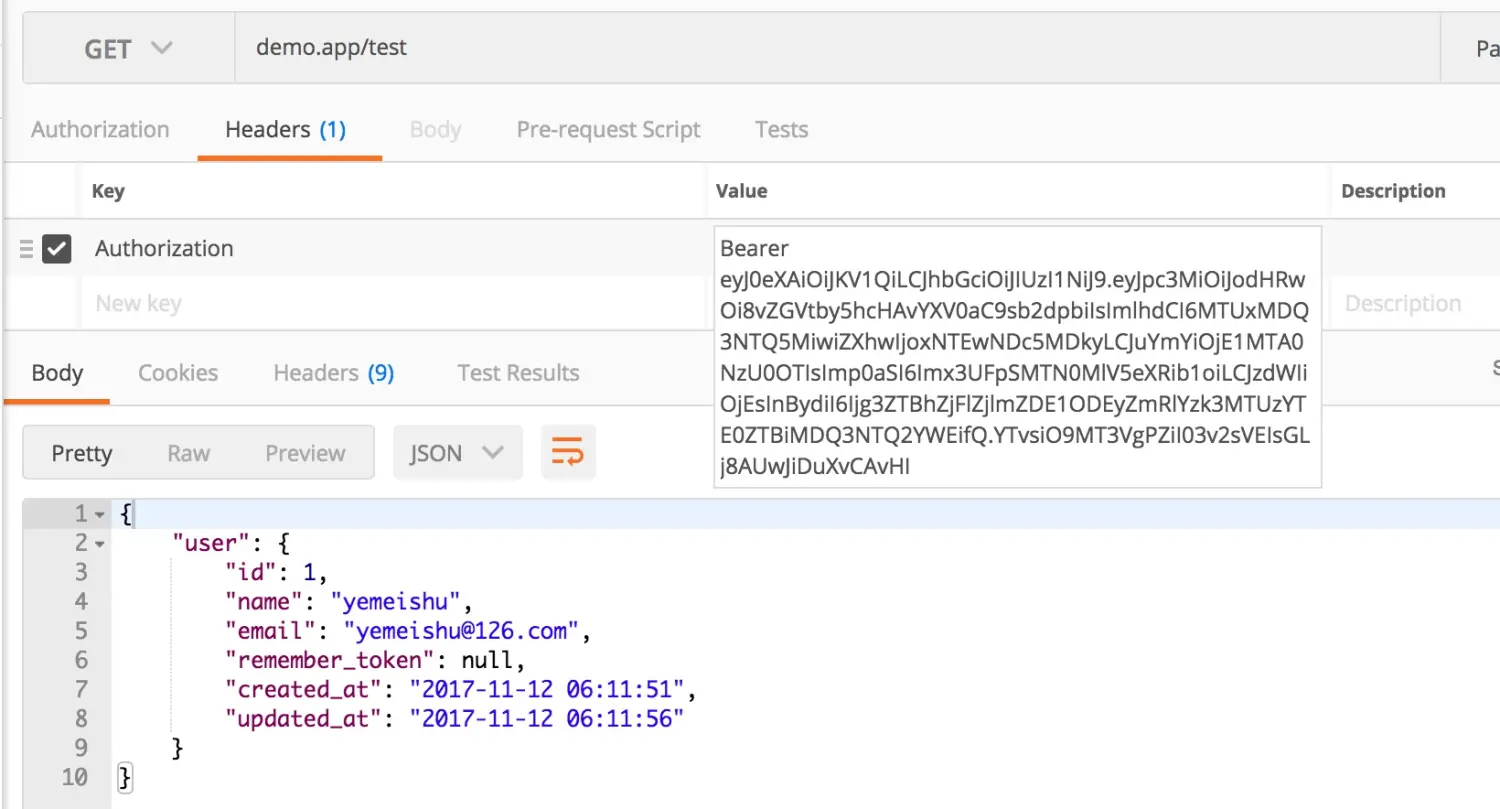The image size is (1500, 809).
Task: Click the "yemeishu@126.com" email value
Action: coord(462,631)
